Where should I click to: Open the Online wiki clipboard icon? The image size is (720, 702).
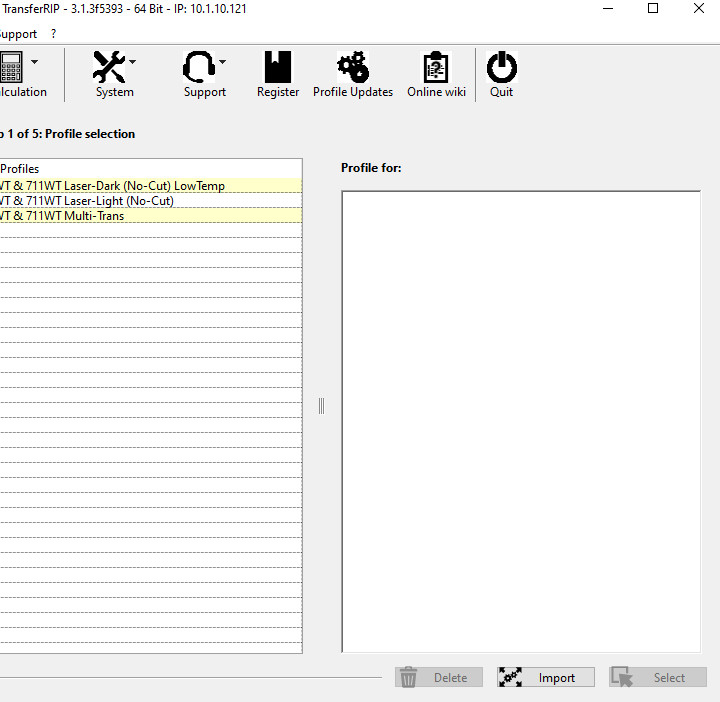(x=436, y=67)
